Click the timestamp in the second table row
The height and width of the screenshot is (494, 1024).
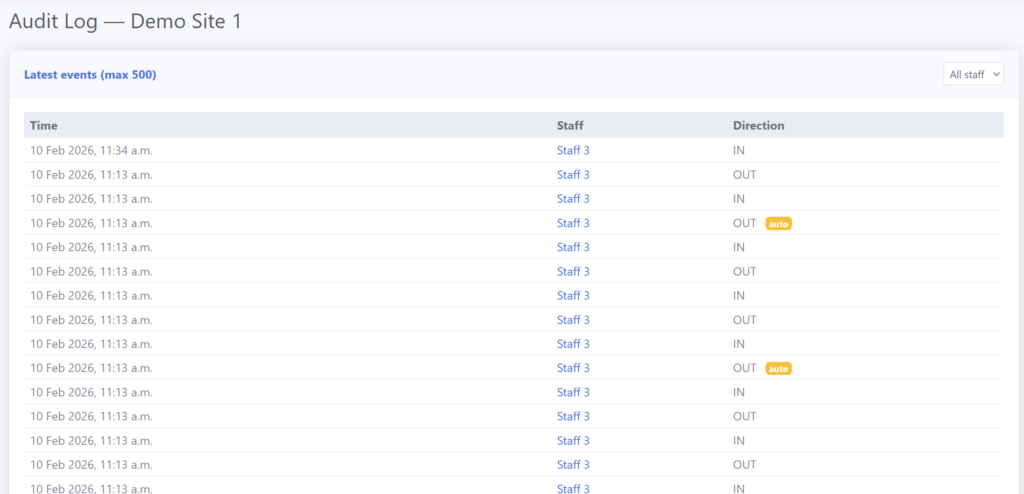tap(91, 175)
